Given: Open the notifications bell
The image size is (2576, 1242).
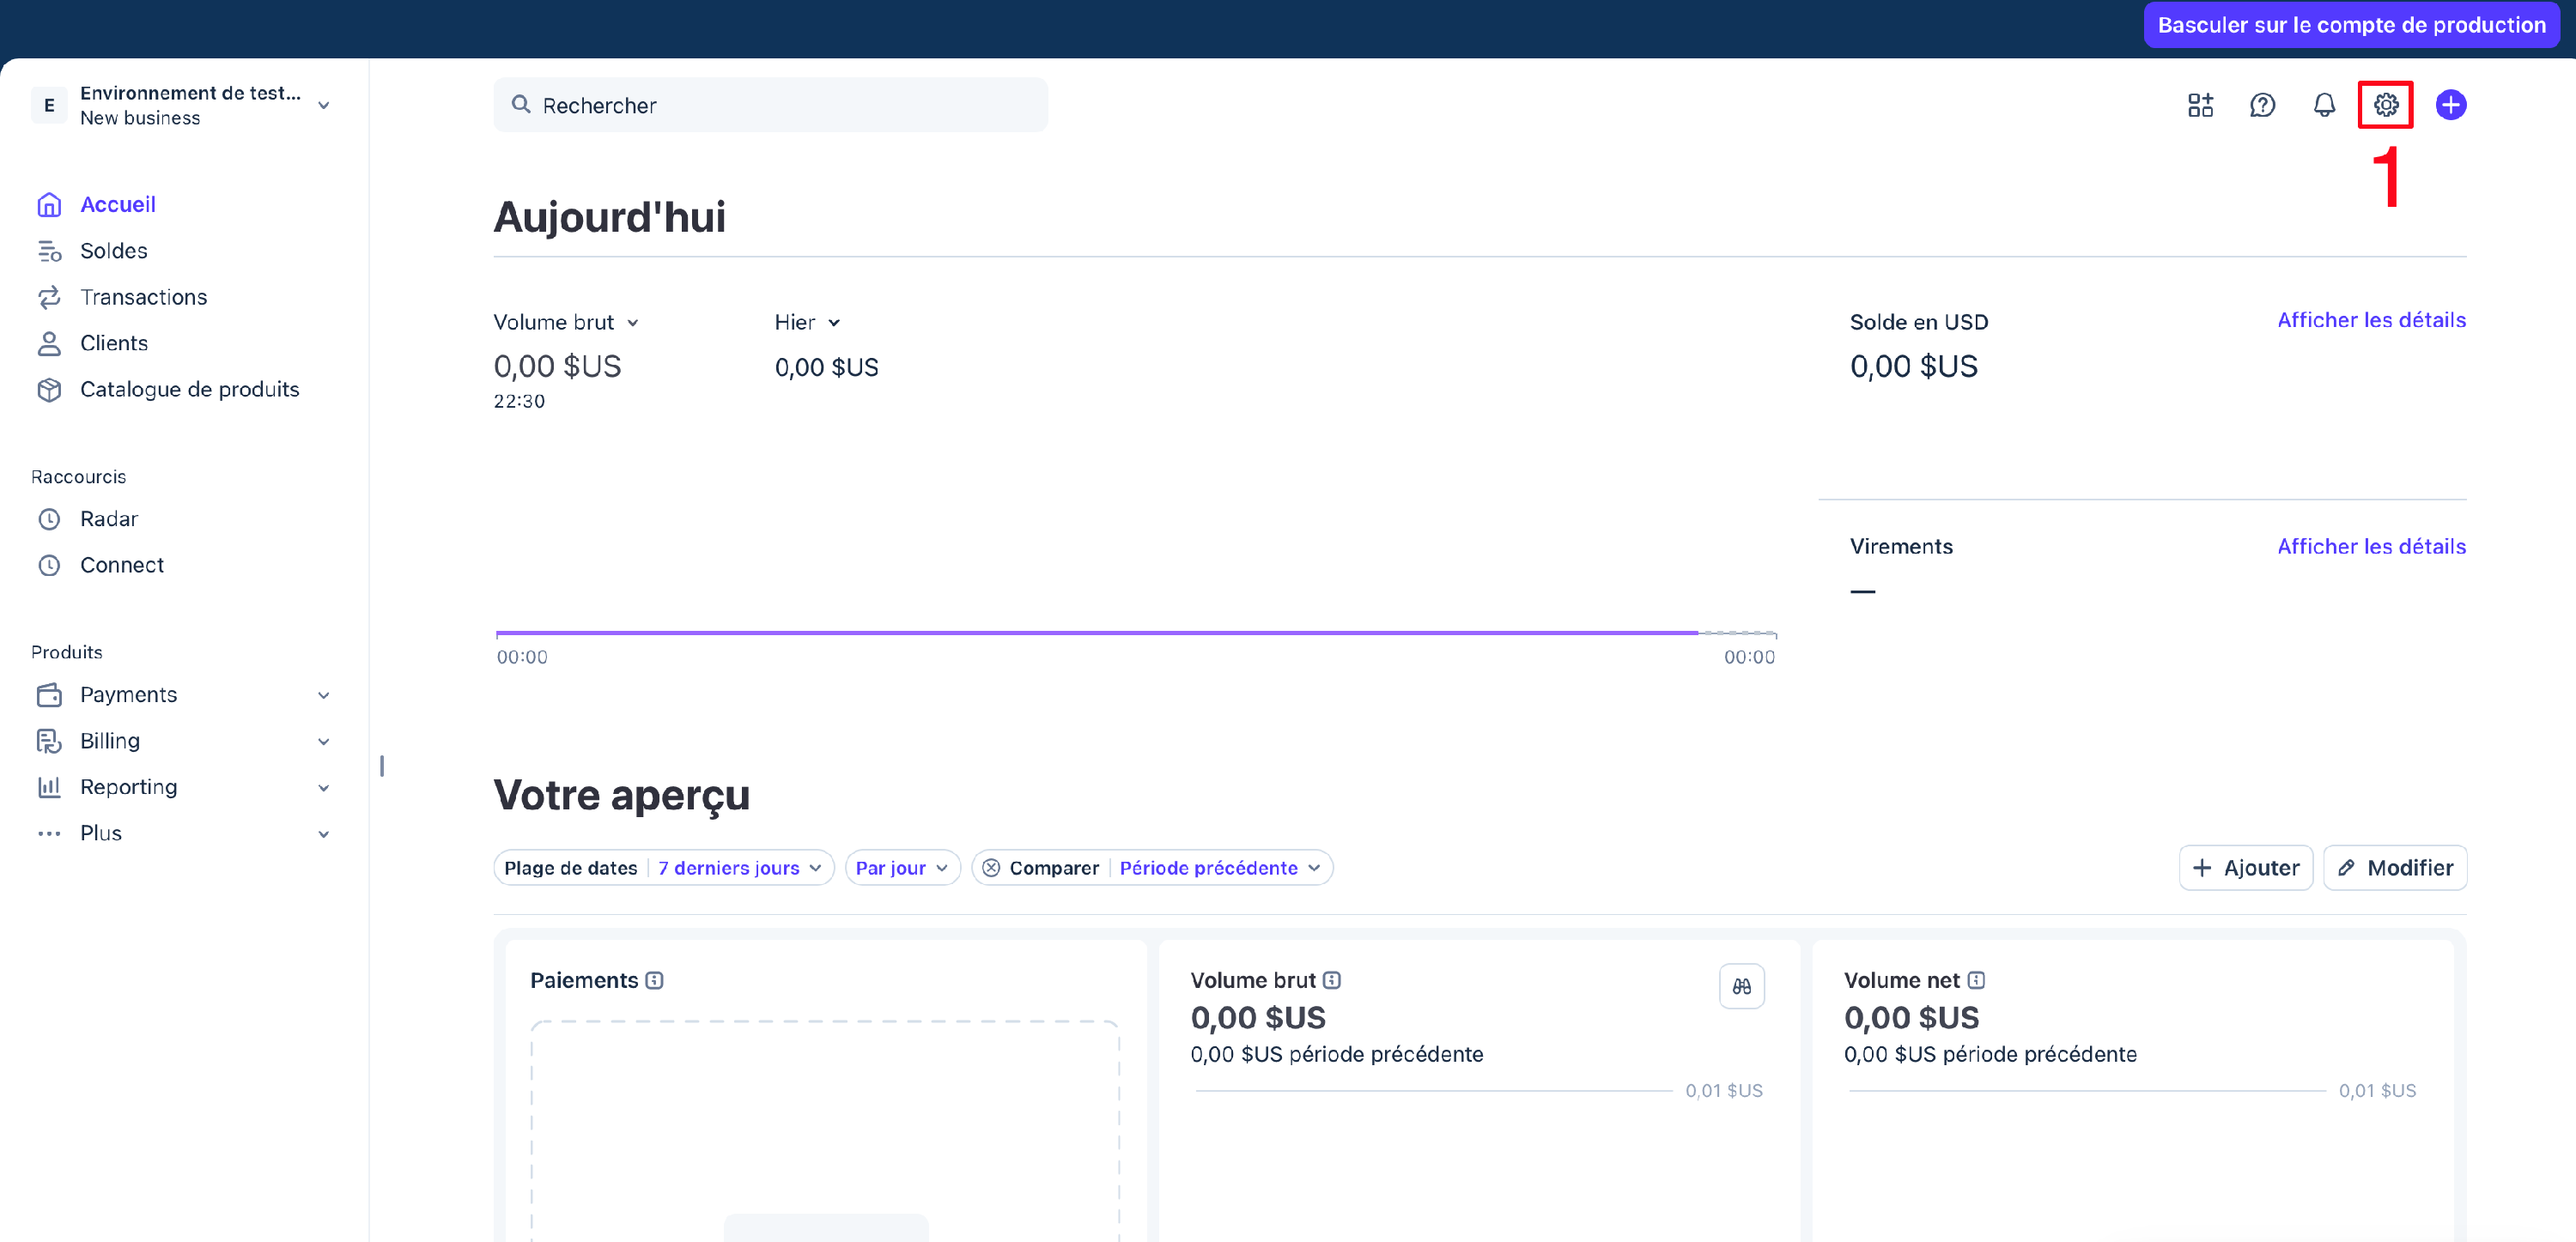Looking at the screenshot, I should (x=2324, y=105).
